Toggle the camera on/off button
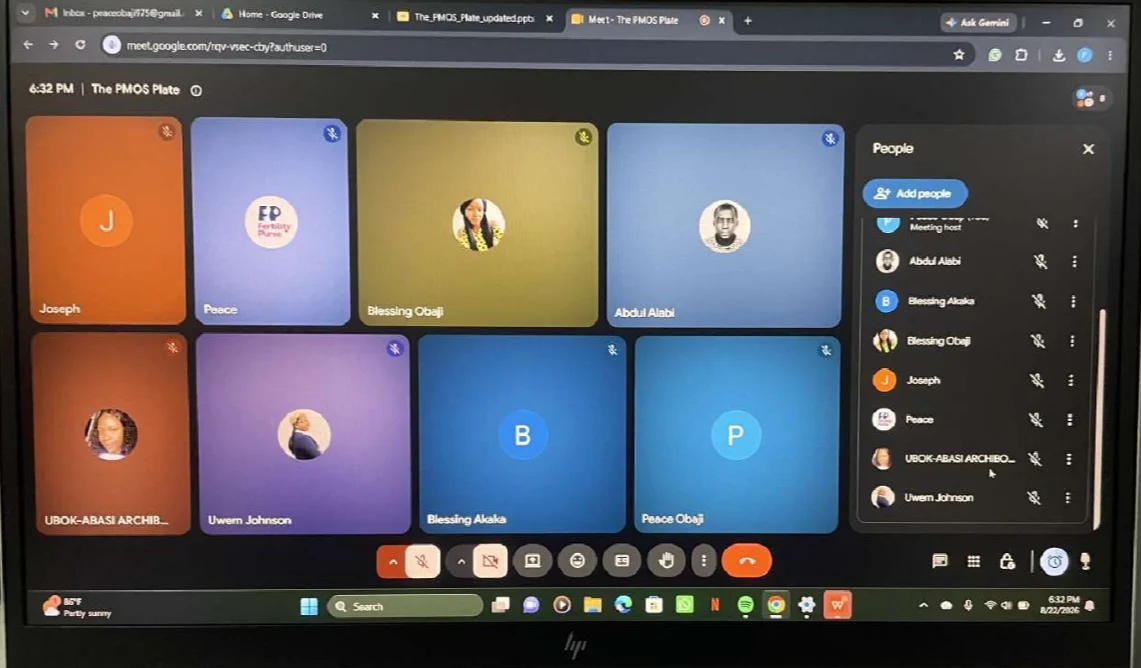This screenshot has height=668, width=1141. [490, 561]
